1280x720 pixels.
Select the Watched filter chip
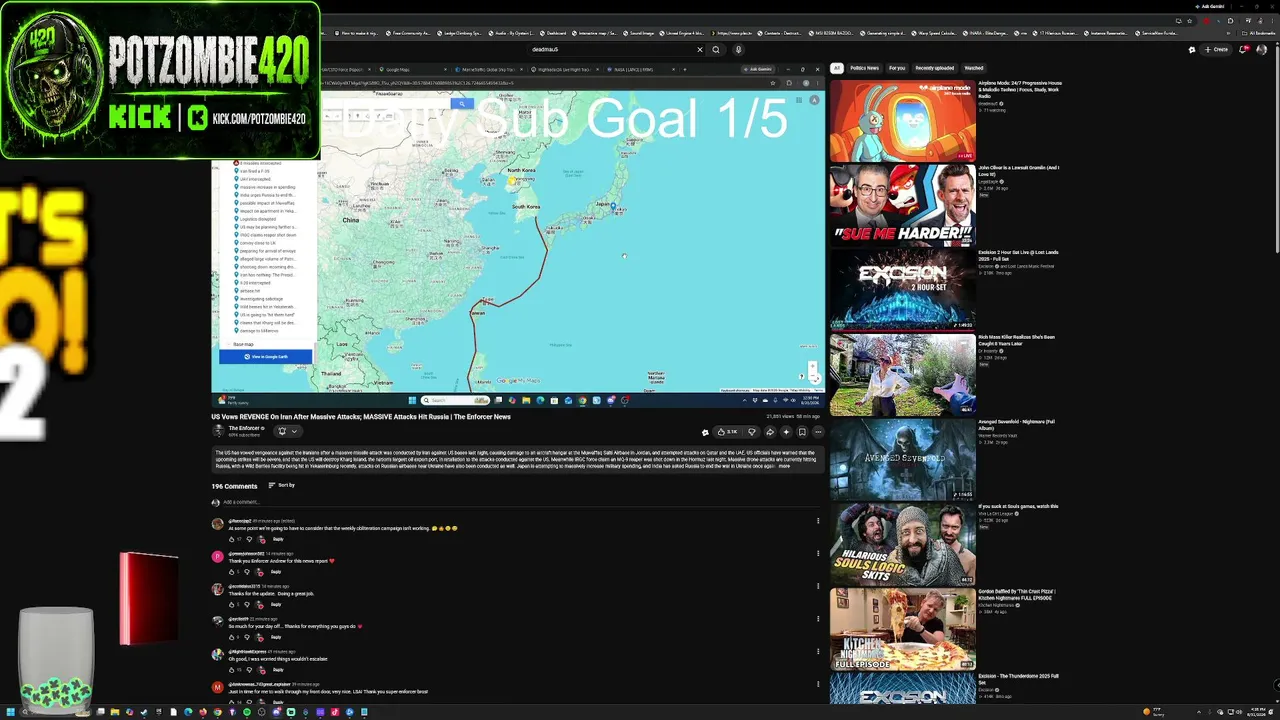pos(973,68)
